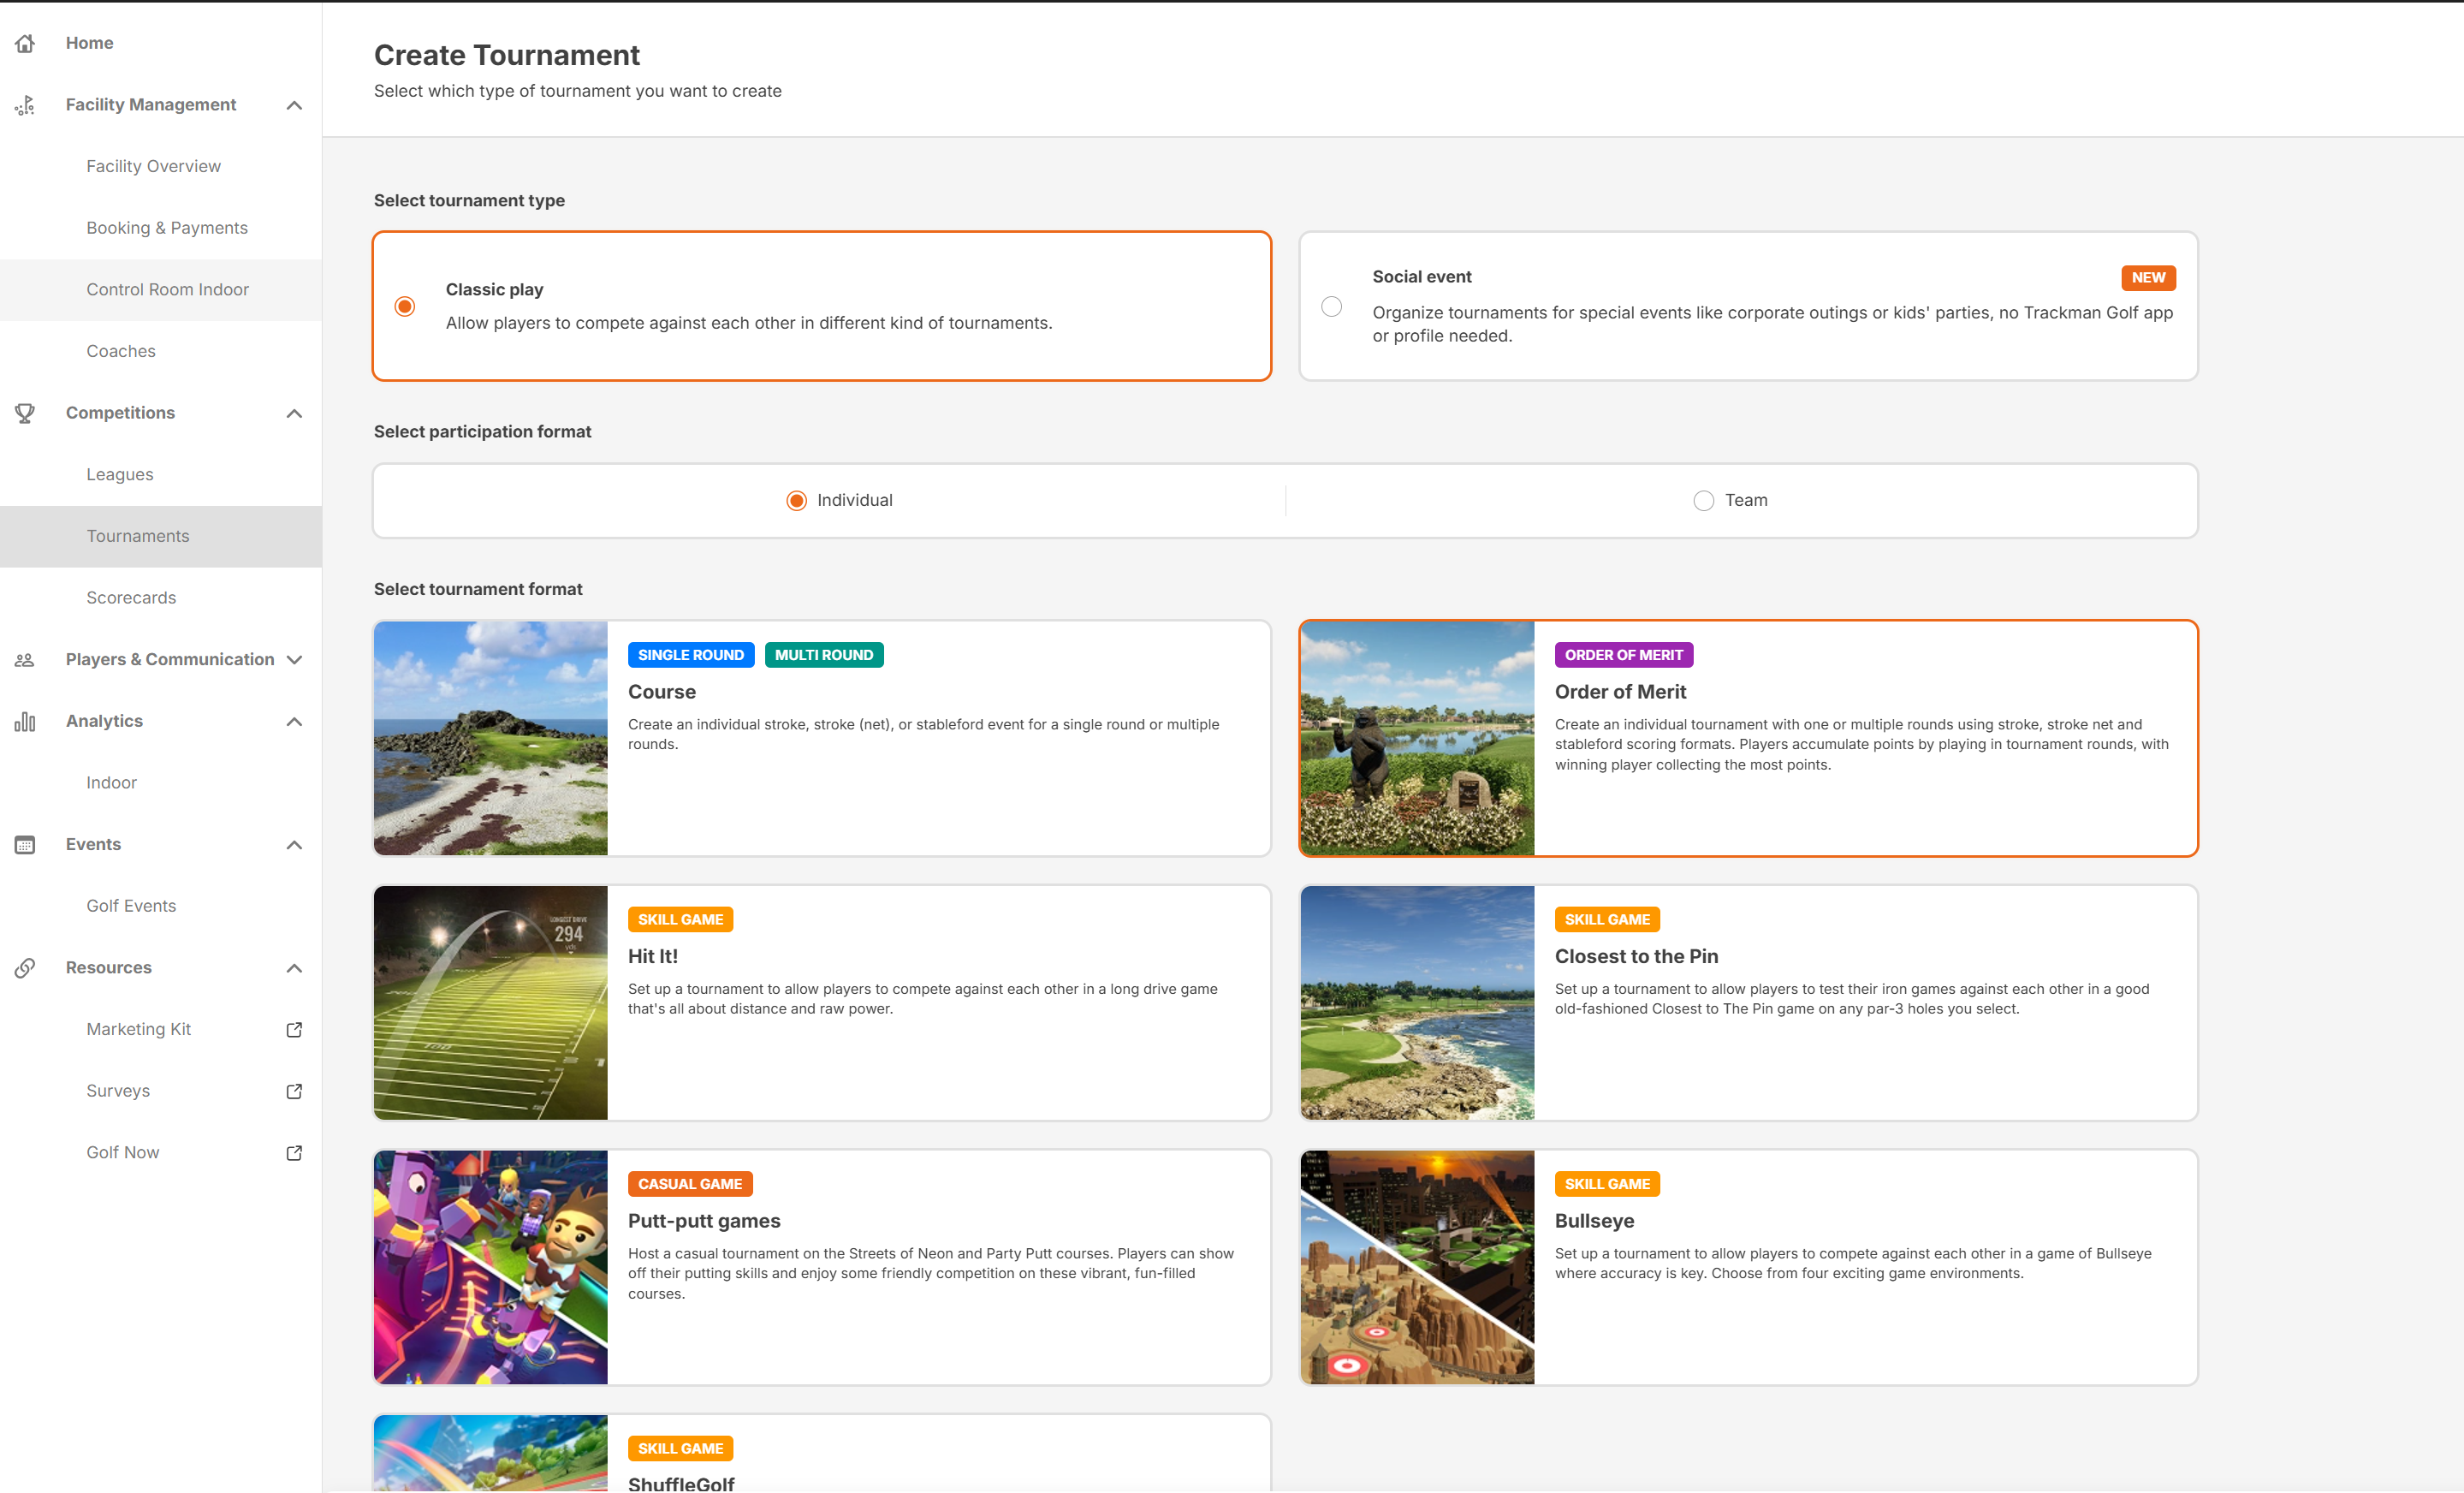
Task: Click the Home house icon
Action: point(25,43)
